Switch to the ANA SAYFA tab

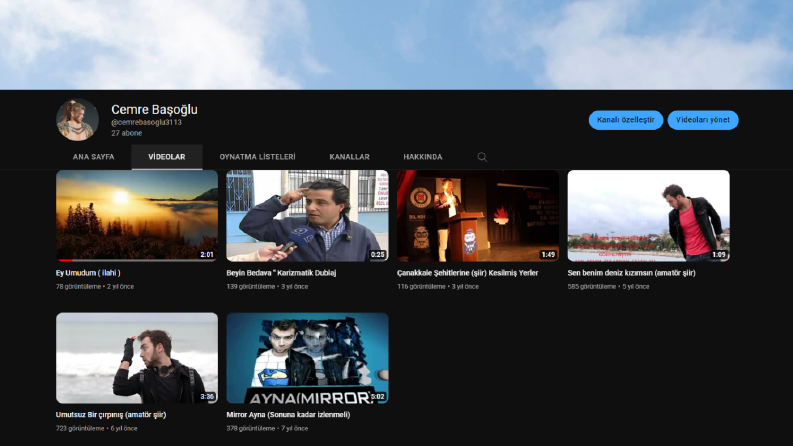click(x=94, y=157)
